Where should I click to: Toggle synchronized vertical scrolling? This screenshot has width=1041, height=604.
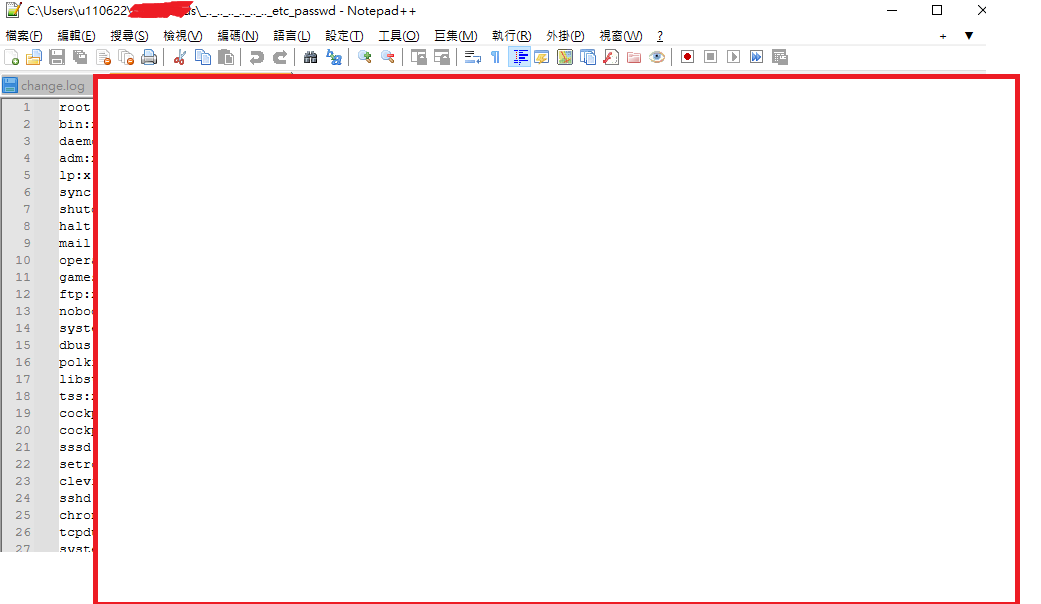[x=418, y=57]
